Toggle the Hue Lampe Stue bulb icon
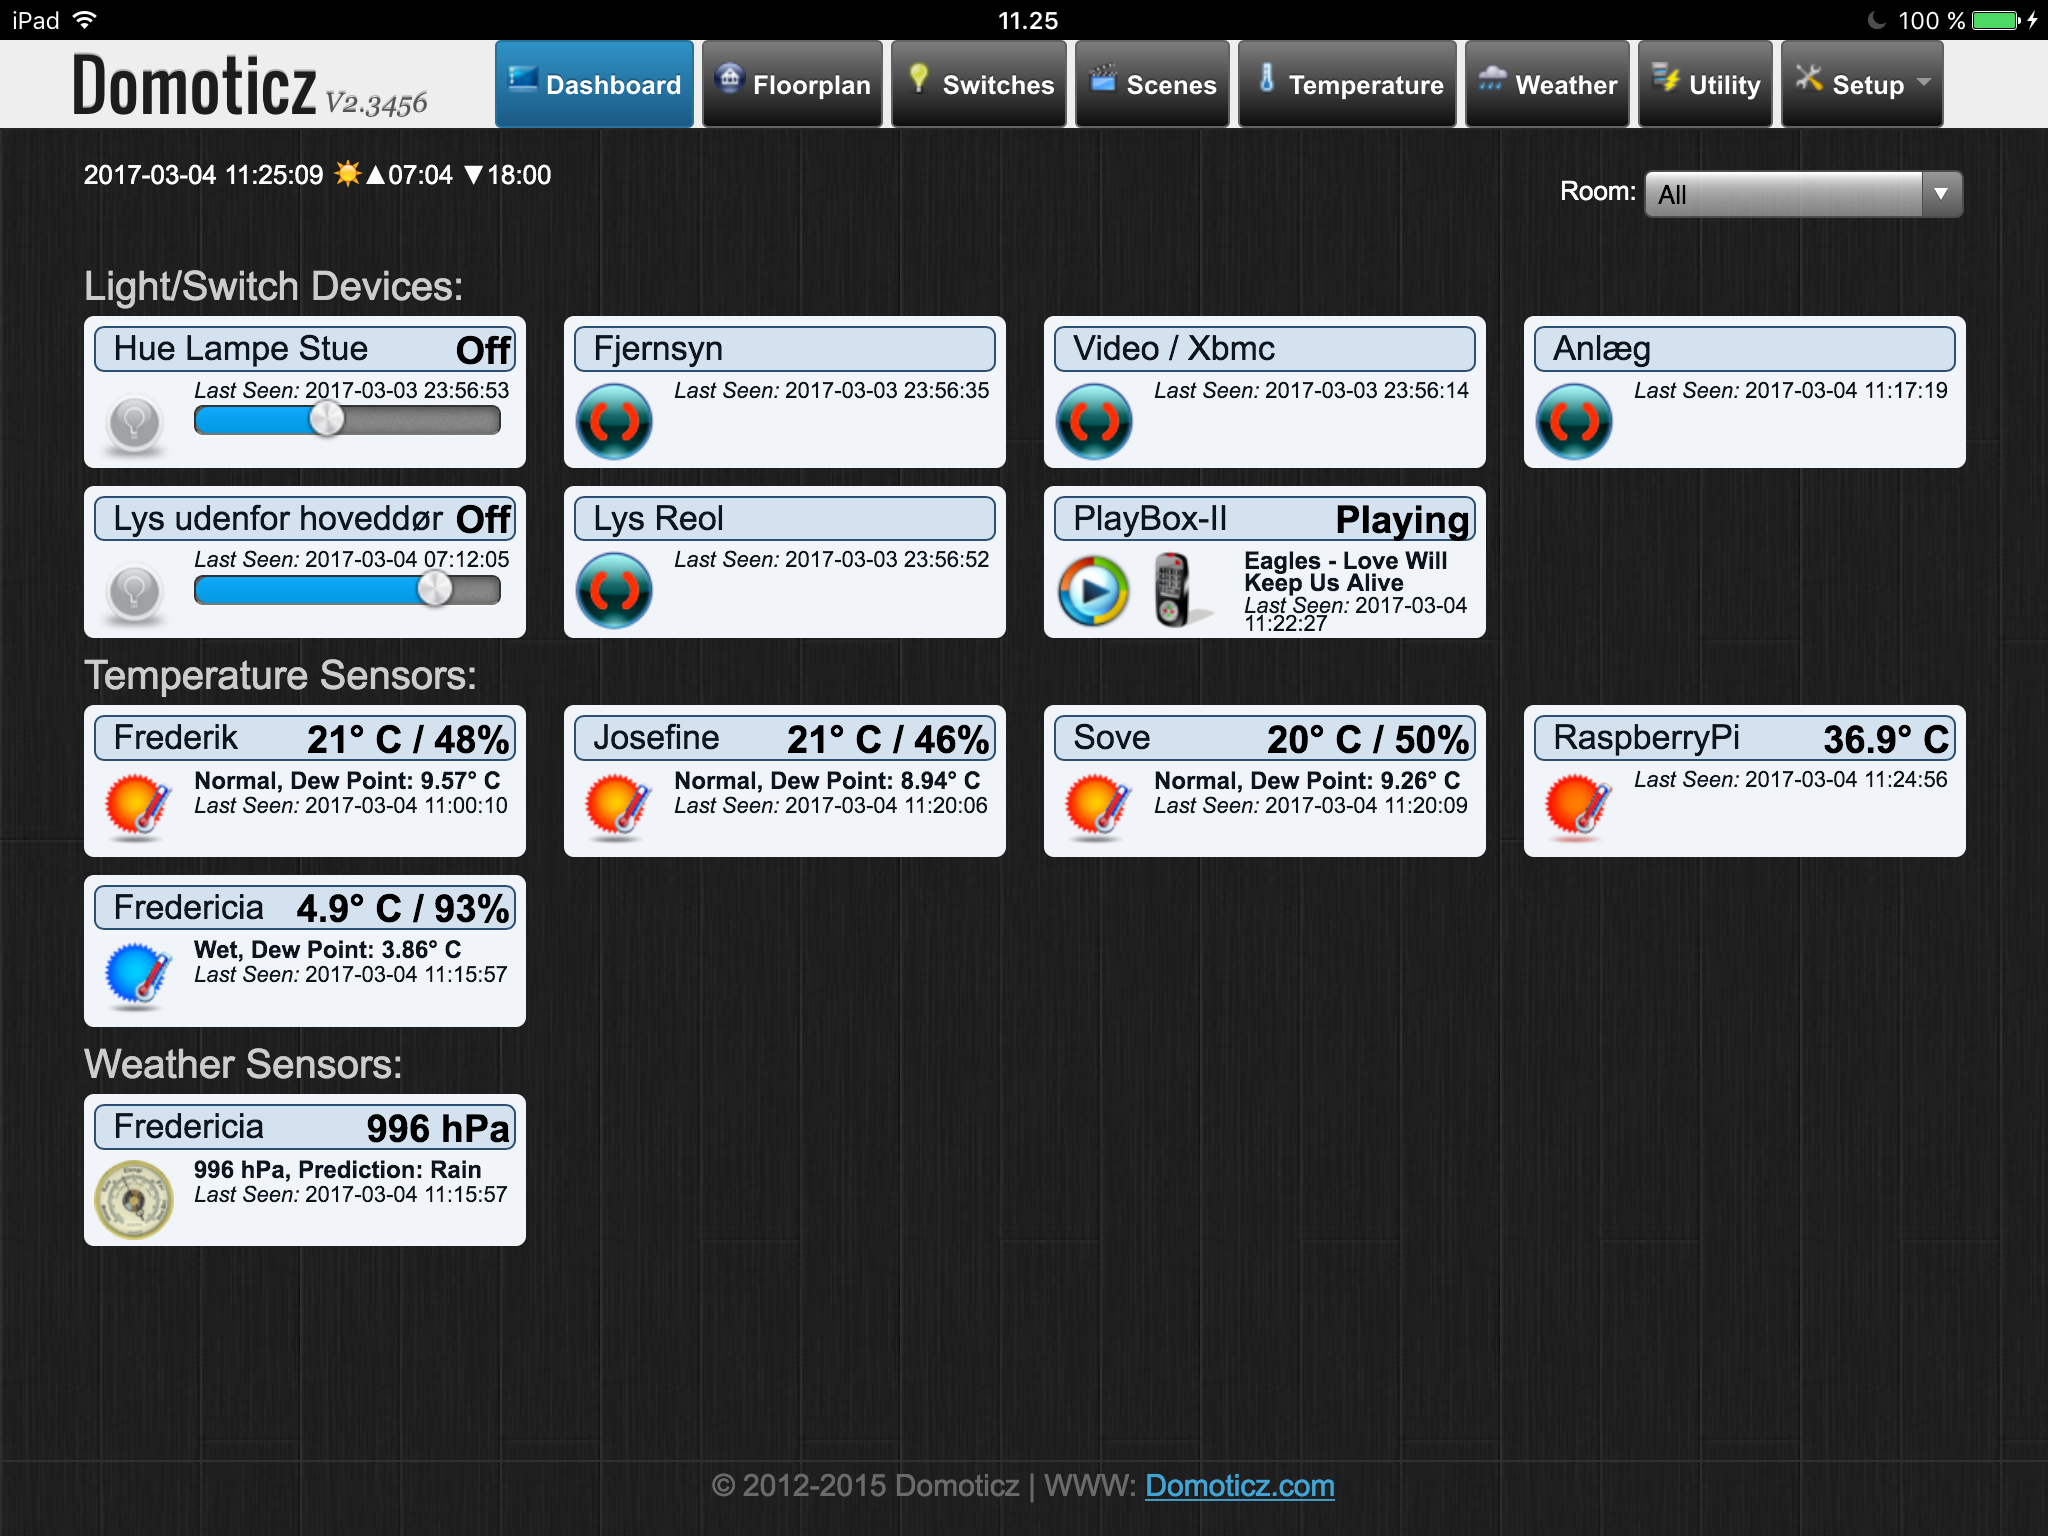Viewport: 2048px width, 1536px height. tap(134, 423)
